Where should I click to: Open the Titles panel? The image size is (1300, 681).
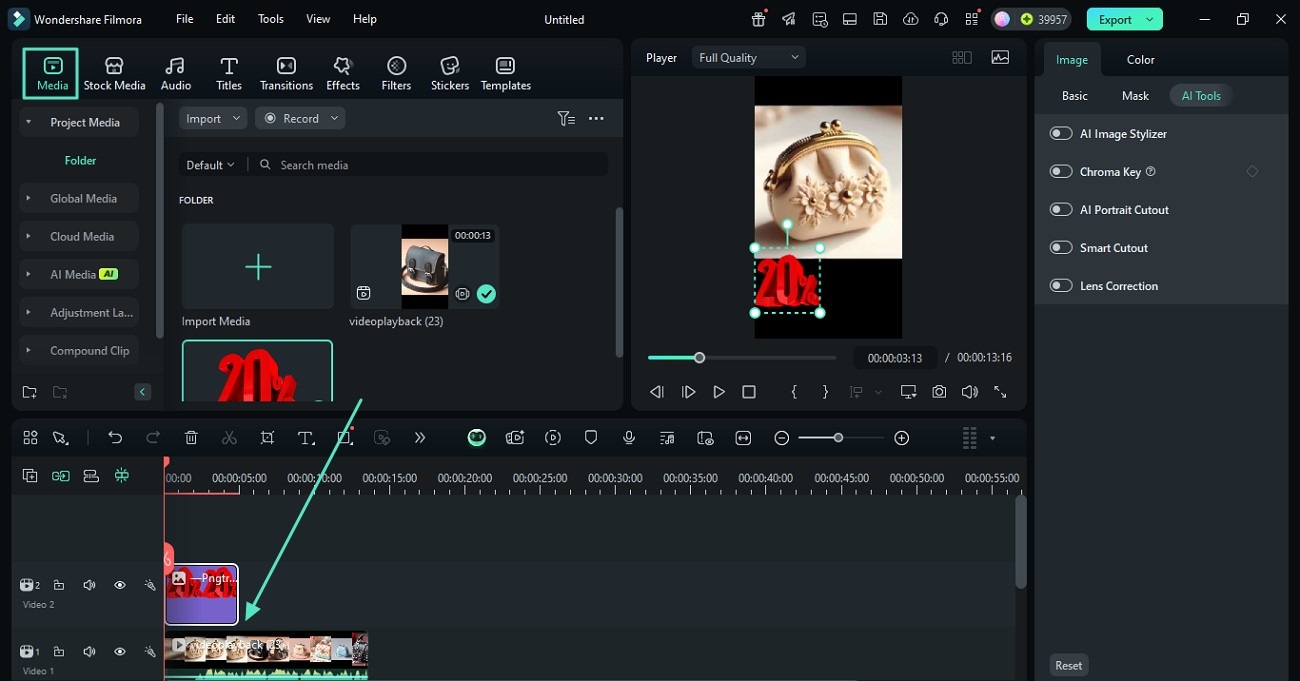tap(229, 74)
